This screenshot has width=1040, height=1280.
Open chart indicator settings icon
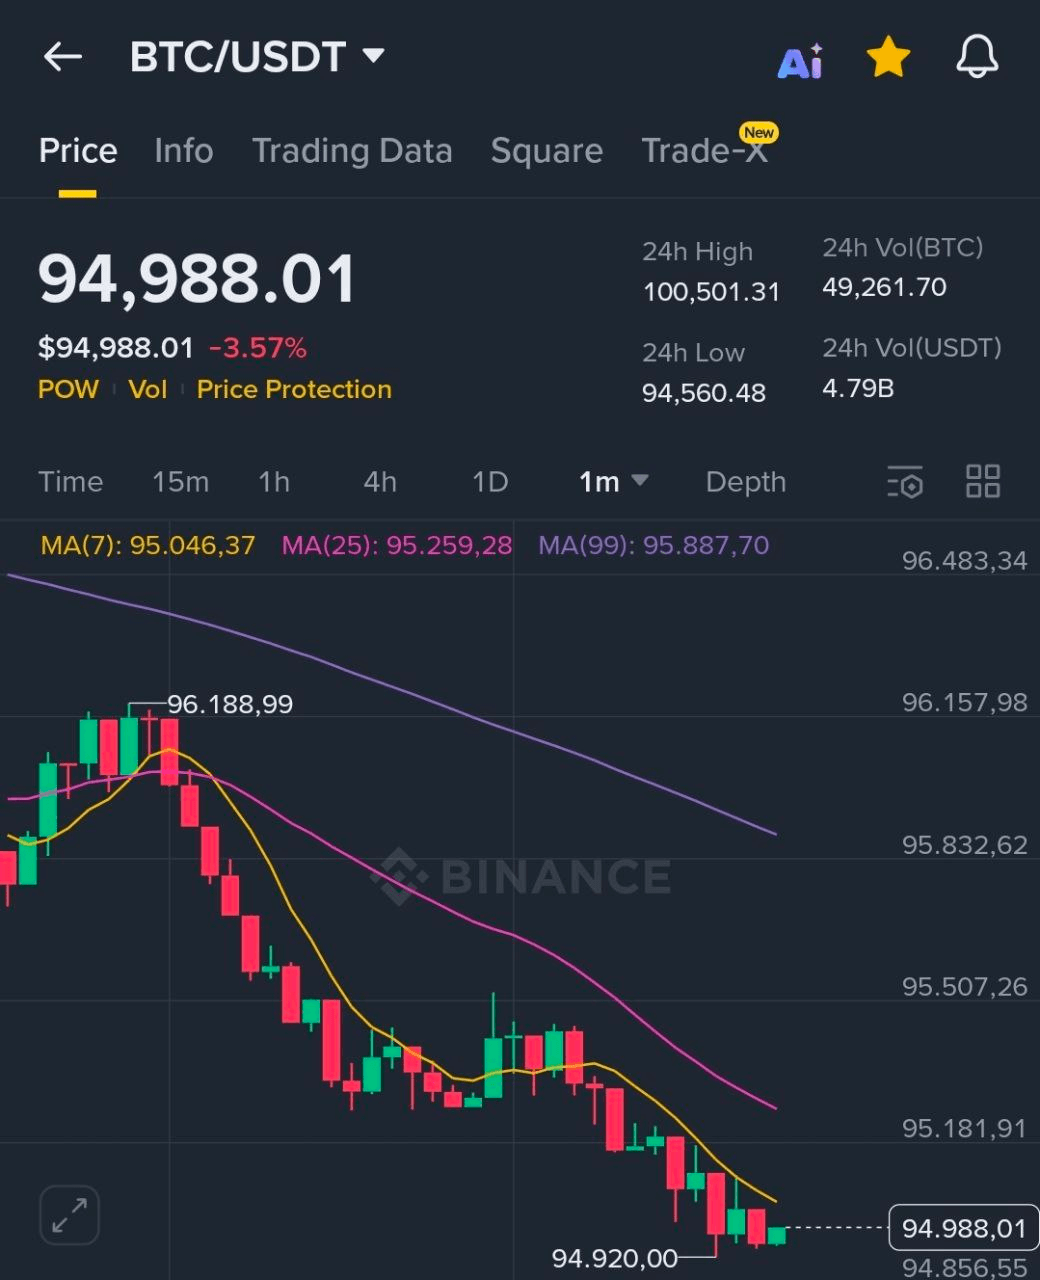click(905, 482)
